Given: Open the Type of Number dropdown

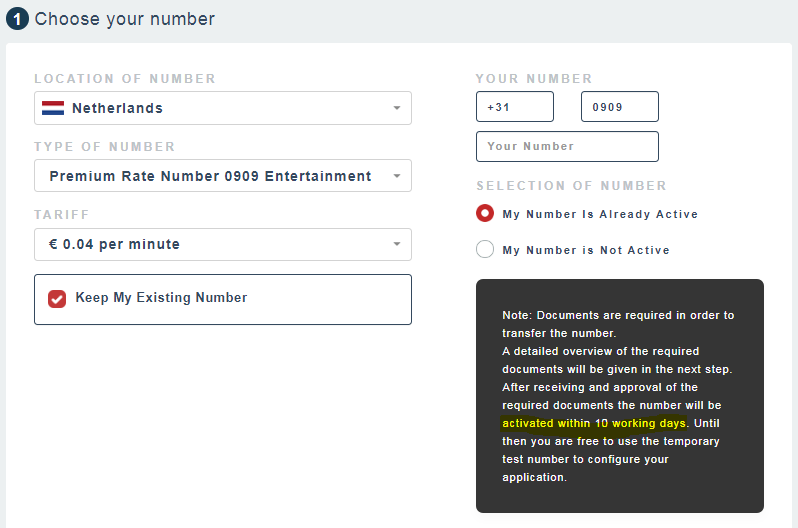Looking at the screenshot, I should (222, 176).
